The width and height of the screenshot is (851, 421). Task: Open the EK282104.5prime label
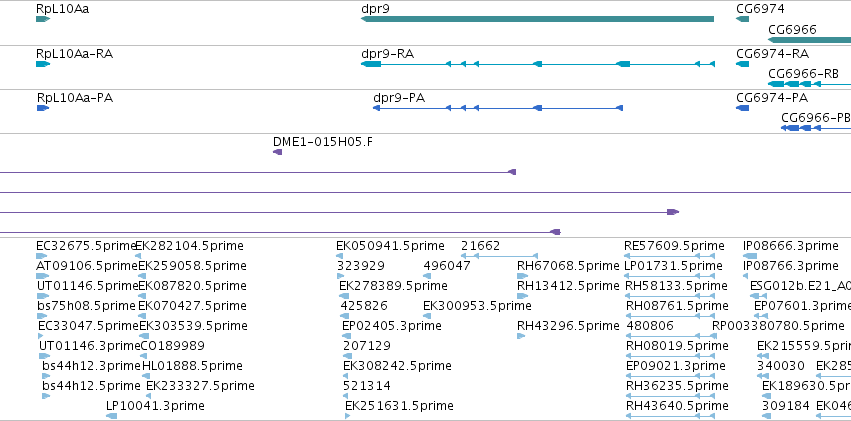pyautogui.click(x=189, y=246)
